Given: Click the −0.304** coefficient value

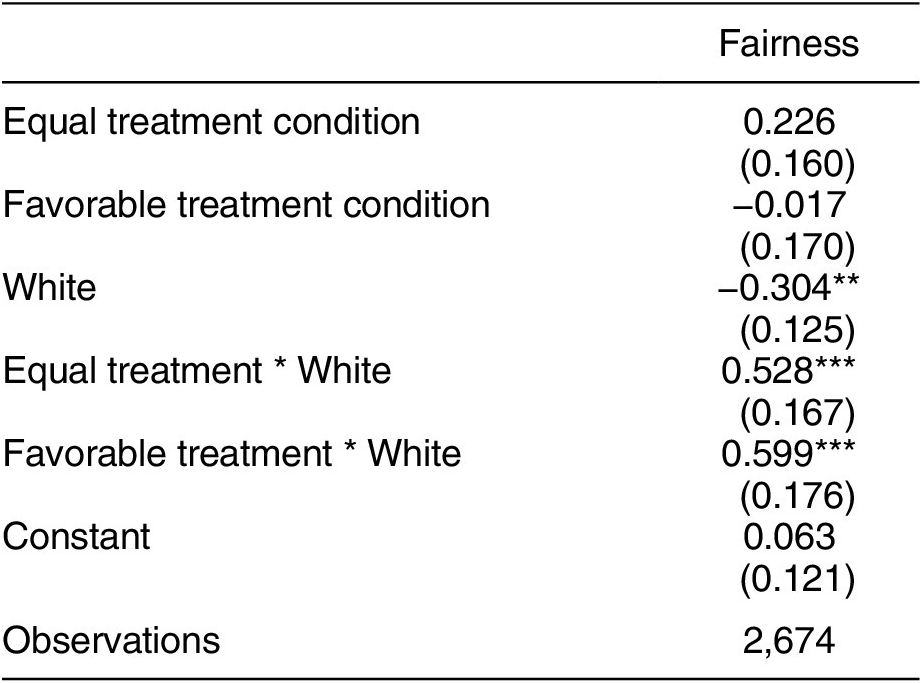Looking at the screenshot, I should click(x=788, y=288).
